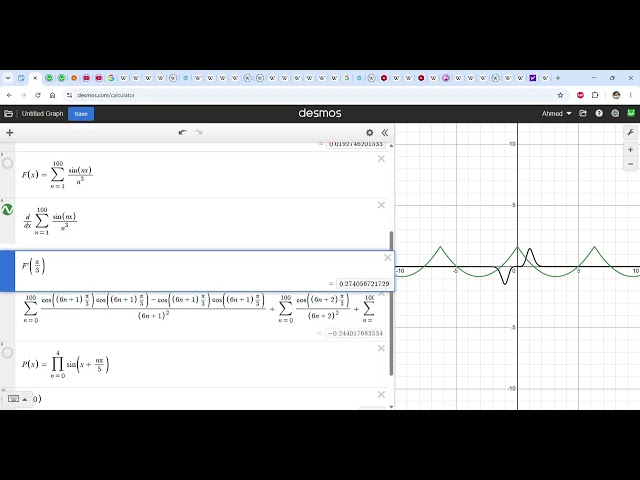Click the black curve near the origin
Viewport: 640px width, 480px height.
(530, 249)
